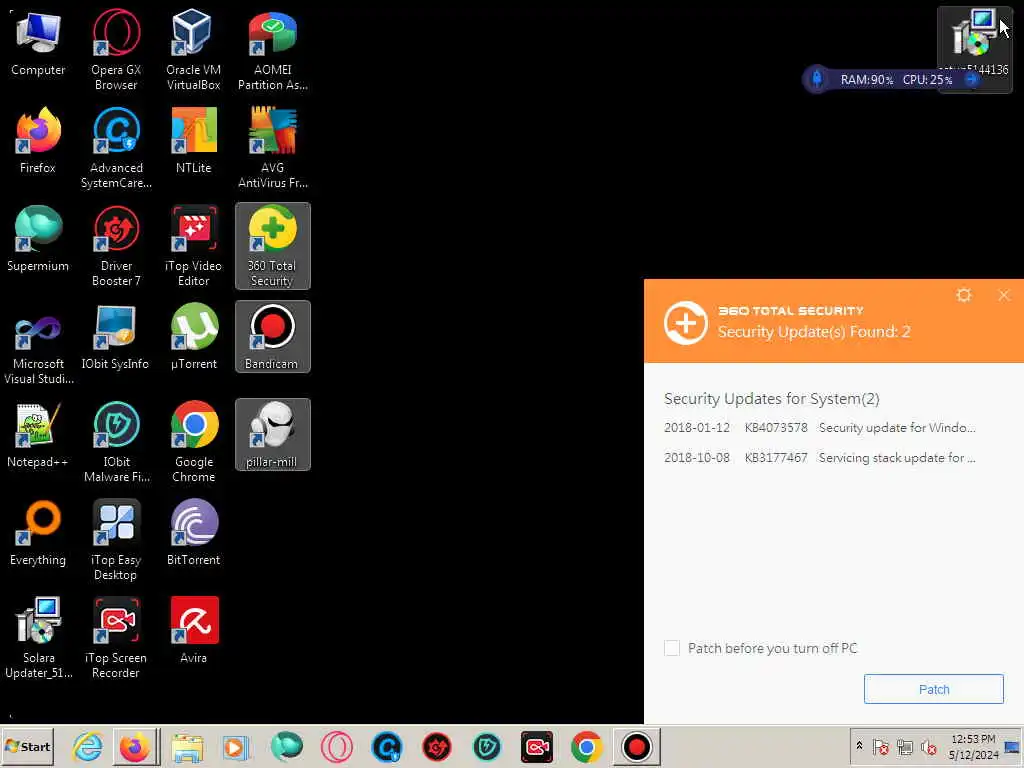Show hidden system tray icons
This screenshot has width=1024, height=768.
[x=859, y=746]
